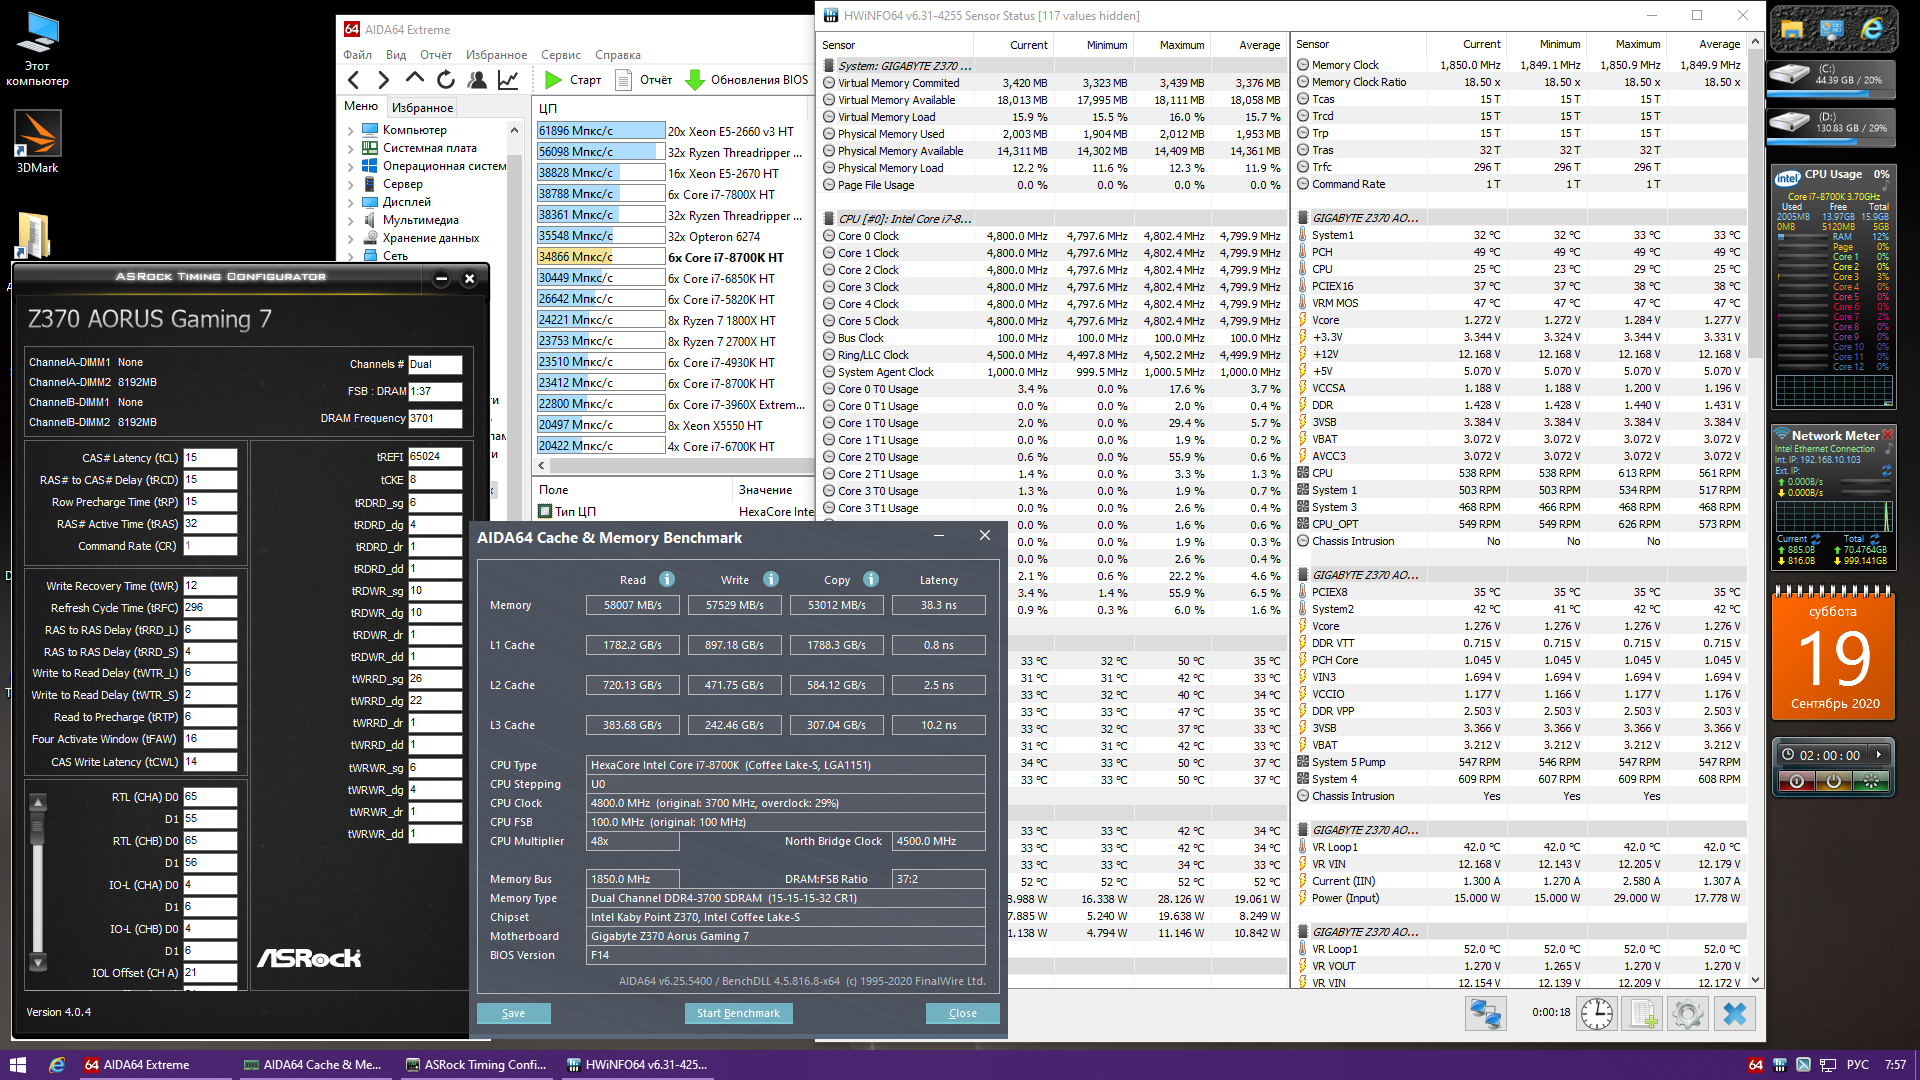This screenshot has width=1920, height=1080.
Task: Expand the Компьютер tree node
Action: pyautogui.click(x=351, y=130)
